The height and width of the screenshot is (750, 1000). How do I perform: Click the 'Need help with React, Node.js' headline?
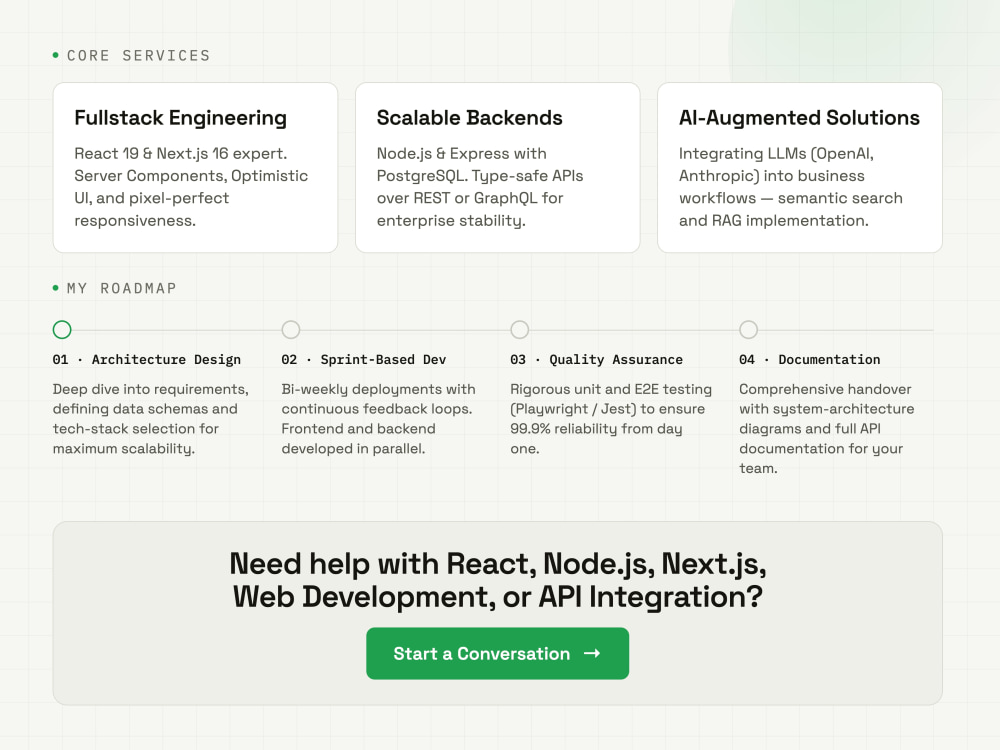(x=497, y=580)
